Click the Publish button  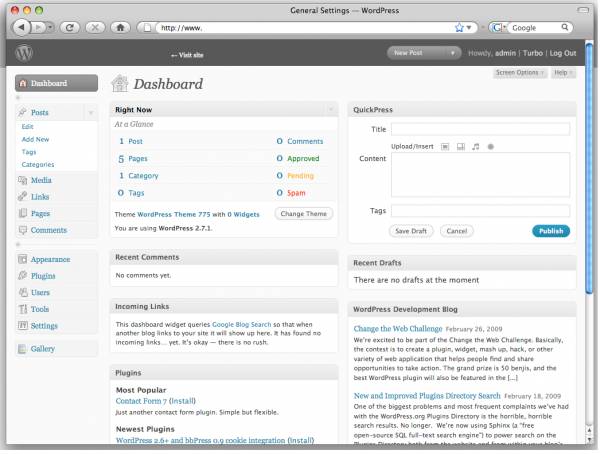click(551, 231)
